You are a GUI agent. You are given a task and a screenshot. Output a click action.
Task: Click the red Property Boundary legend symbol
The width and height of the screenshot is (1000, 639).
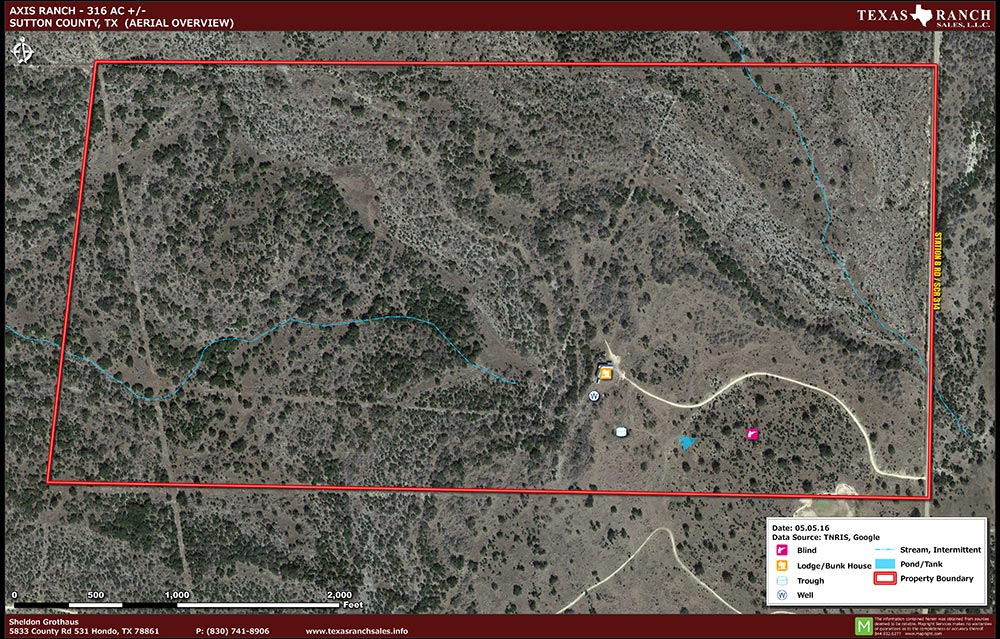(885, 578)
